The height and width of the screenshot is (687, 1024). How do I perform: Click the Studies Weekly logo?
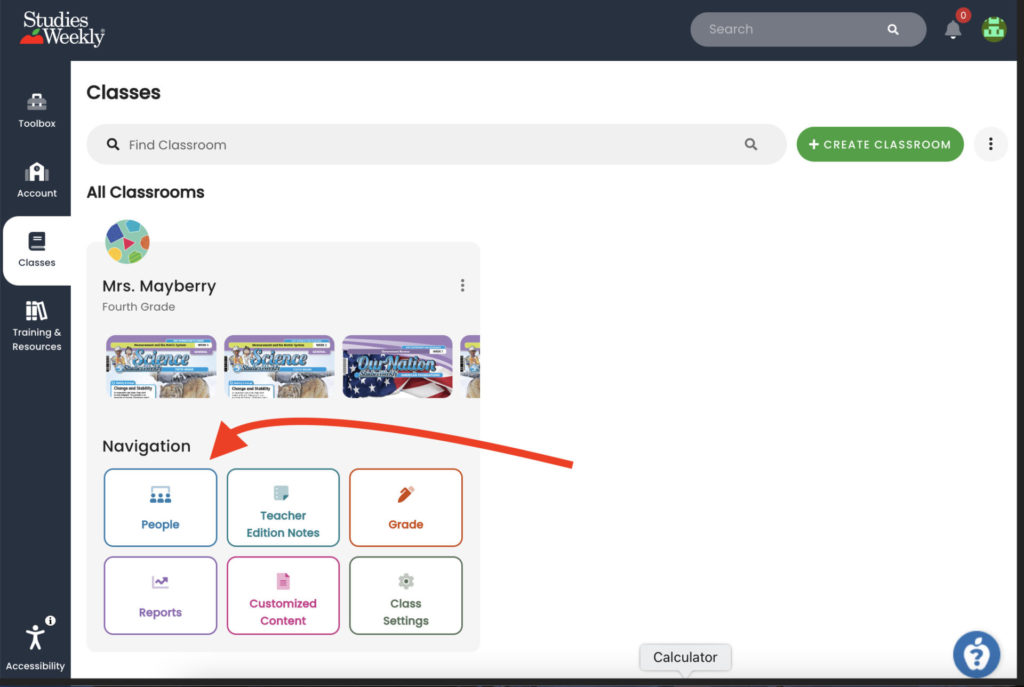click(x=62, y=28)
